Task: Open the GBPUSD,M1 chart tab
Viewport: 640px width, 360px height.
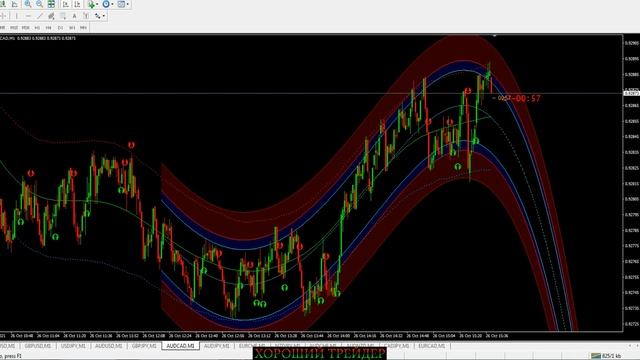Action: tap(38, 346)
